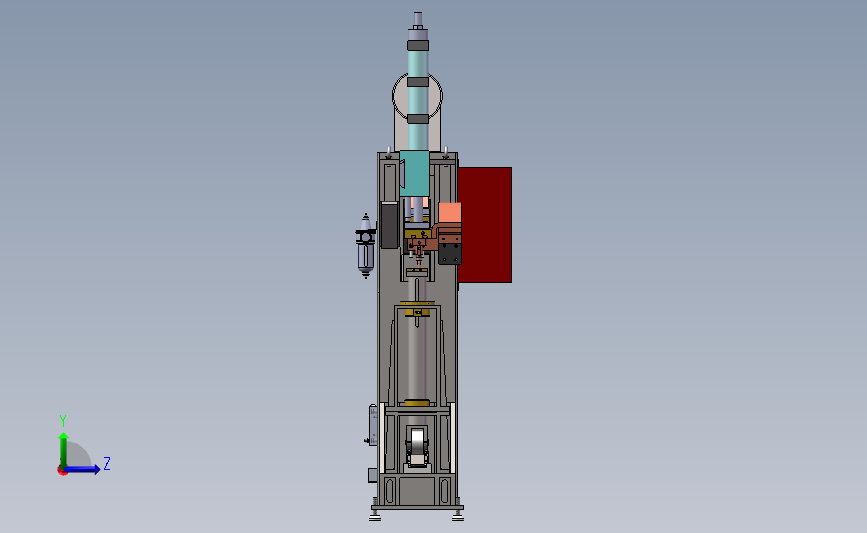Select the left leveling foot
Screen dimensions: 867x533
(x=375, y=516)
